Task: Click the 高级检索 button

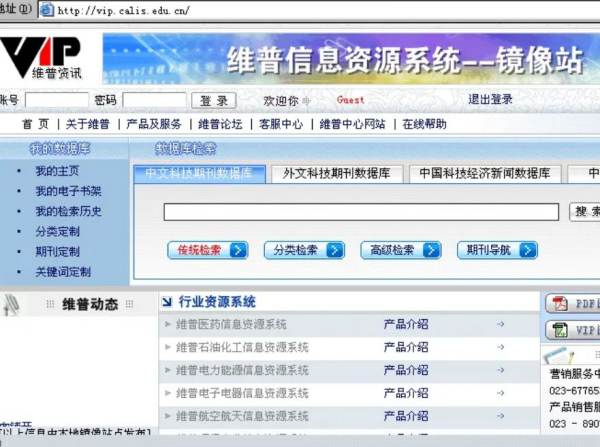Action: [x=401, y=250]
